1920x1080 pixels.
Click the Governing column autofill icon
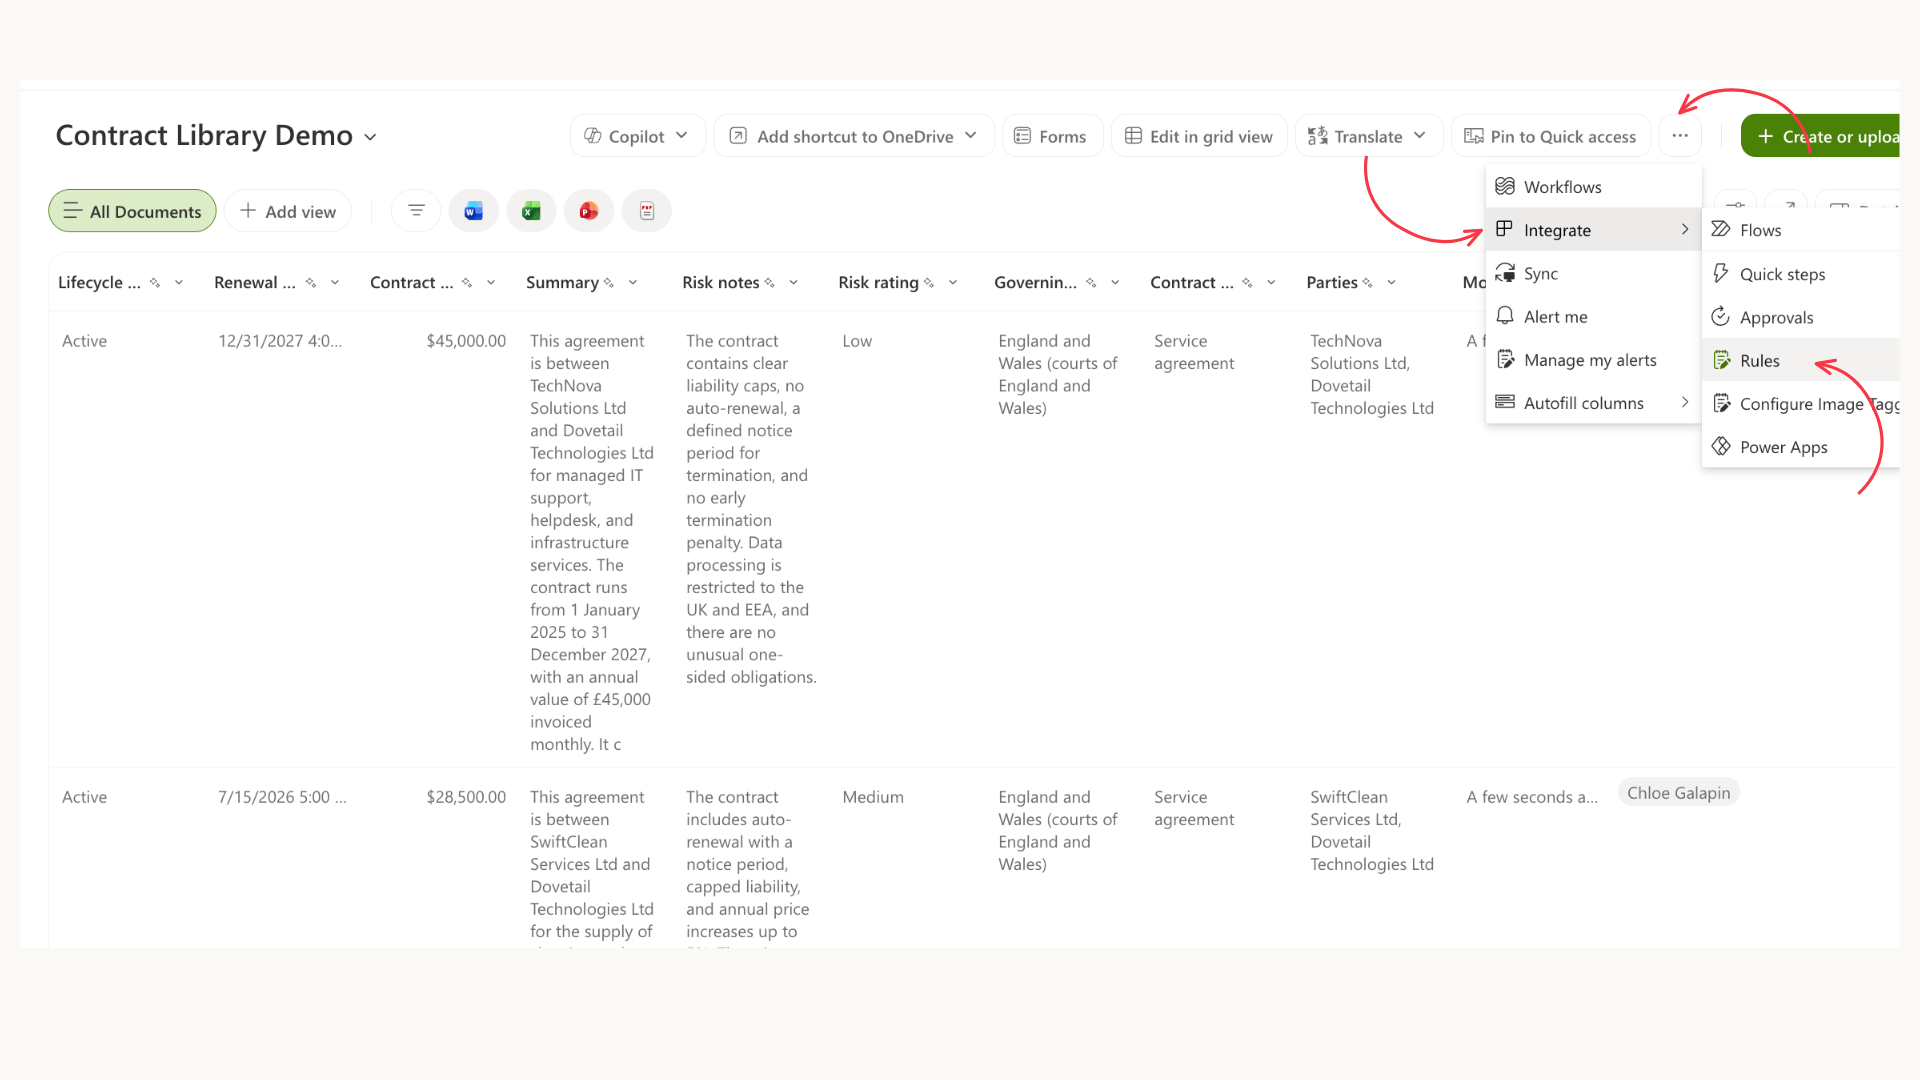pos(1091,283)
